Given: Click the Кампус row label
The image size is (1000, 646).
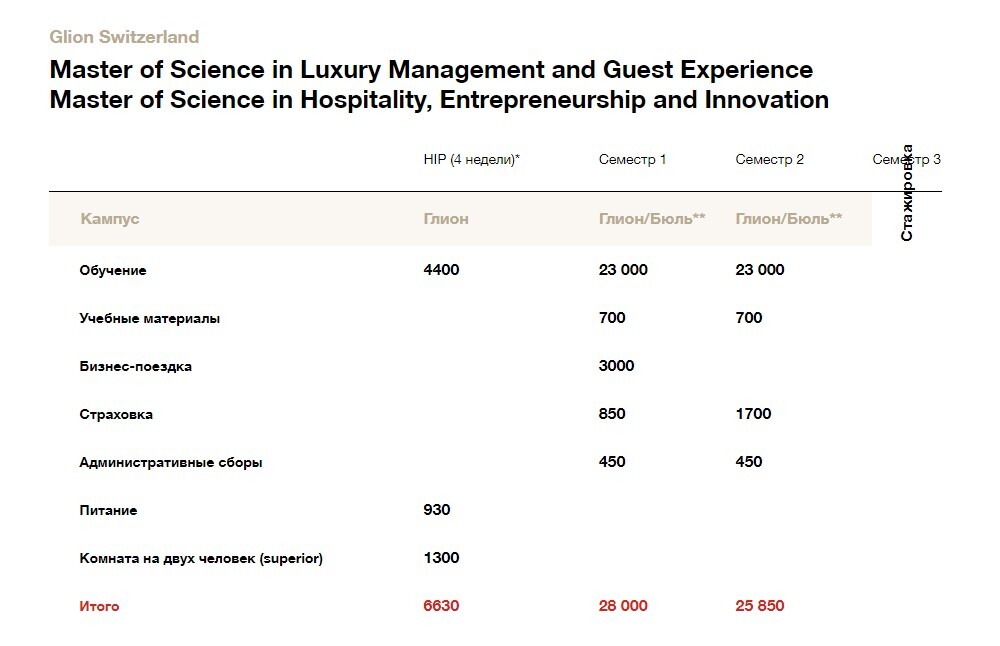Looking at the screenshot, I should pos(110,219).
